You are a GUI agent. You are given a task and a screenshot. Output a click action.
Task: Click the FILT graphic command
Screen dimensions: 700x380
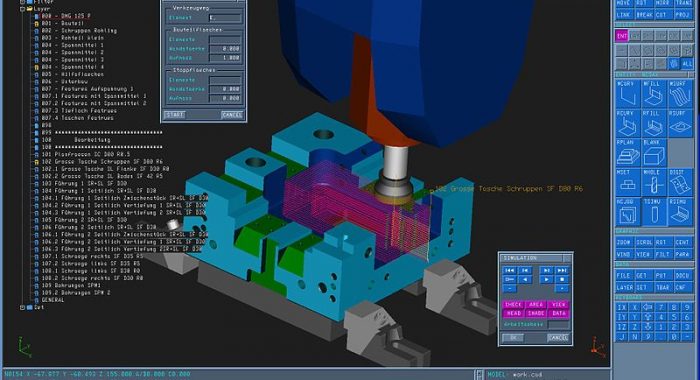coord(663,254)
